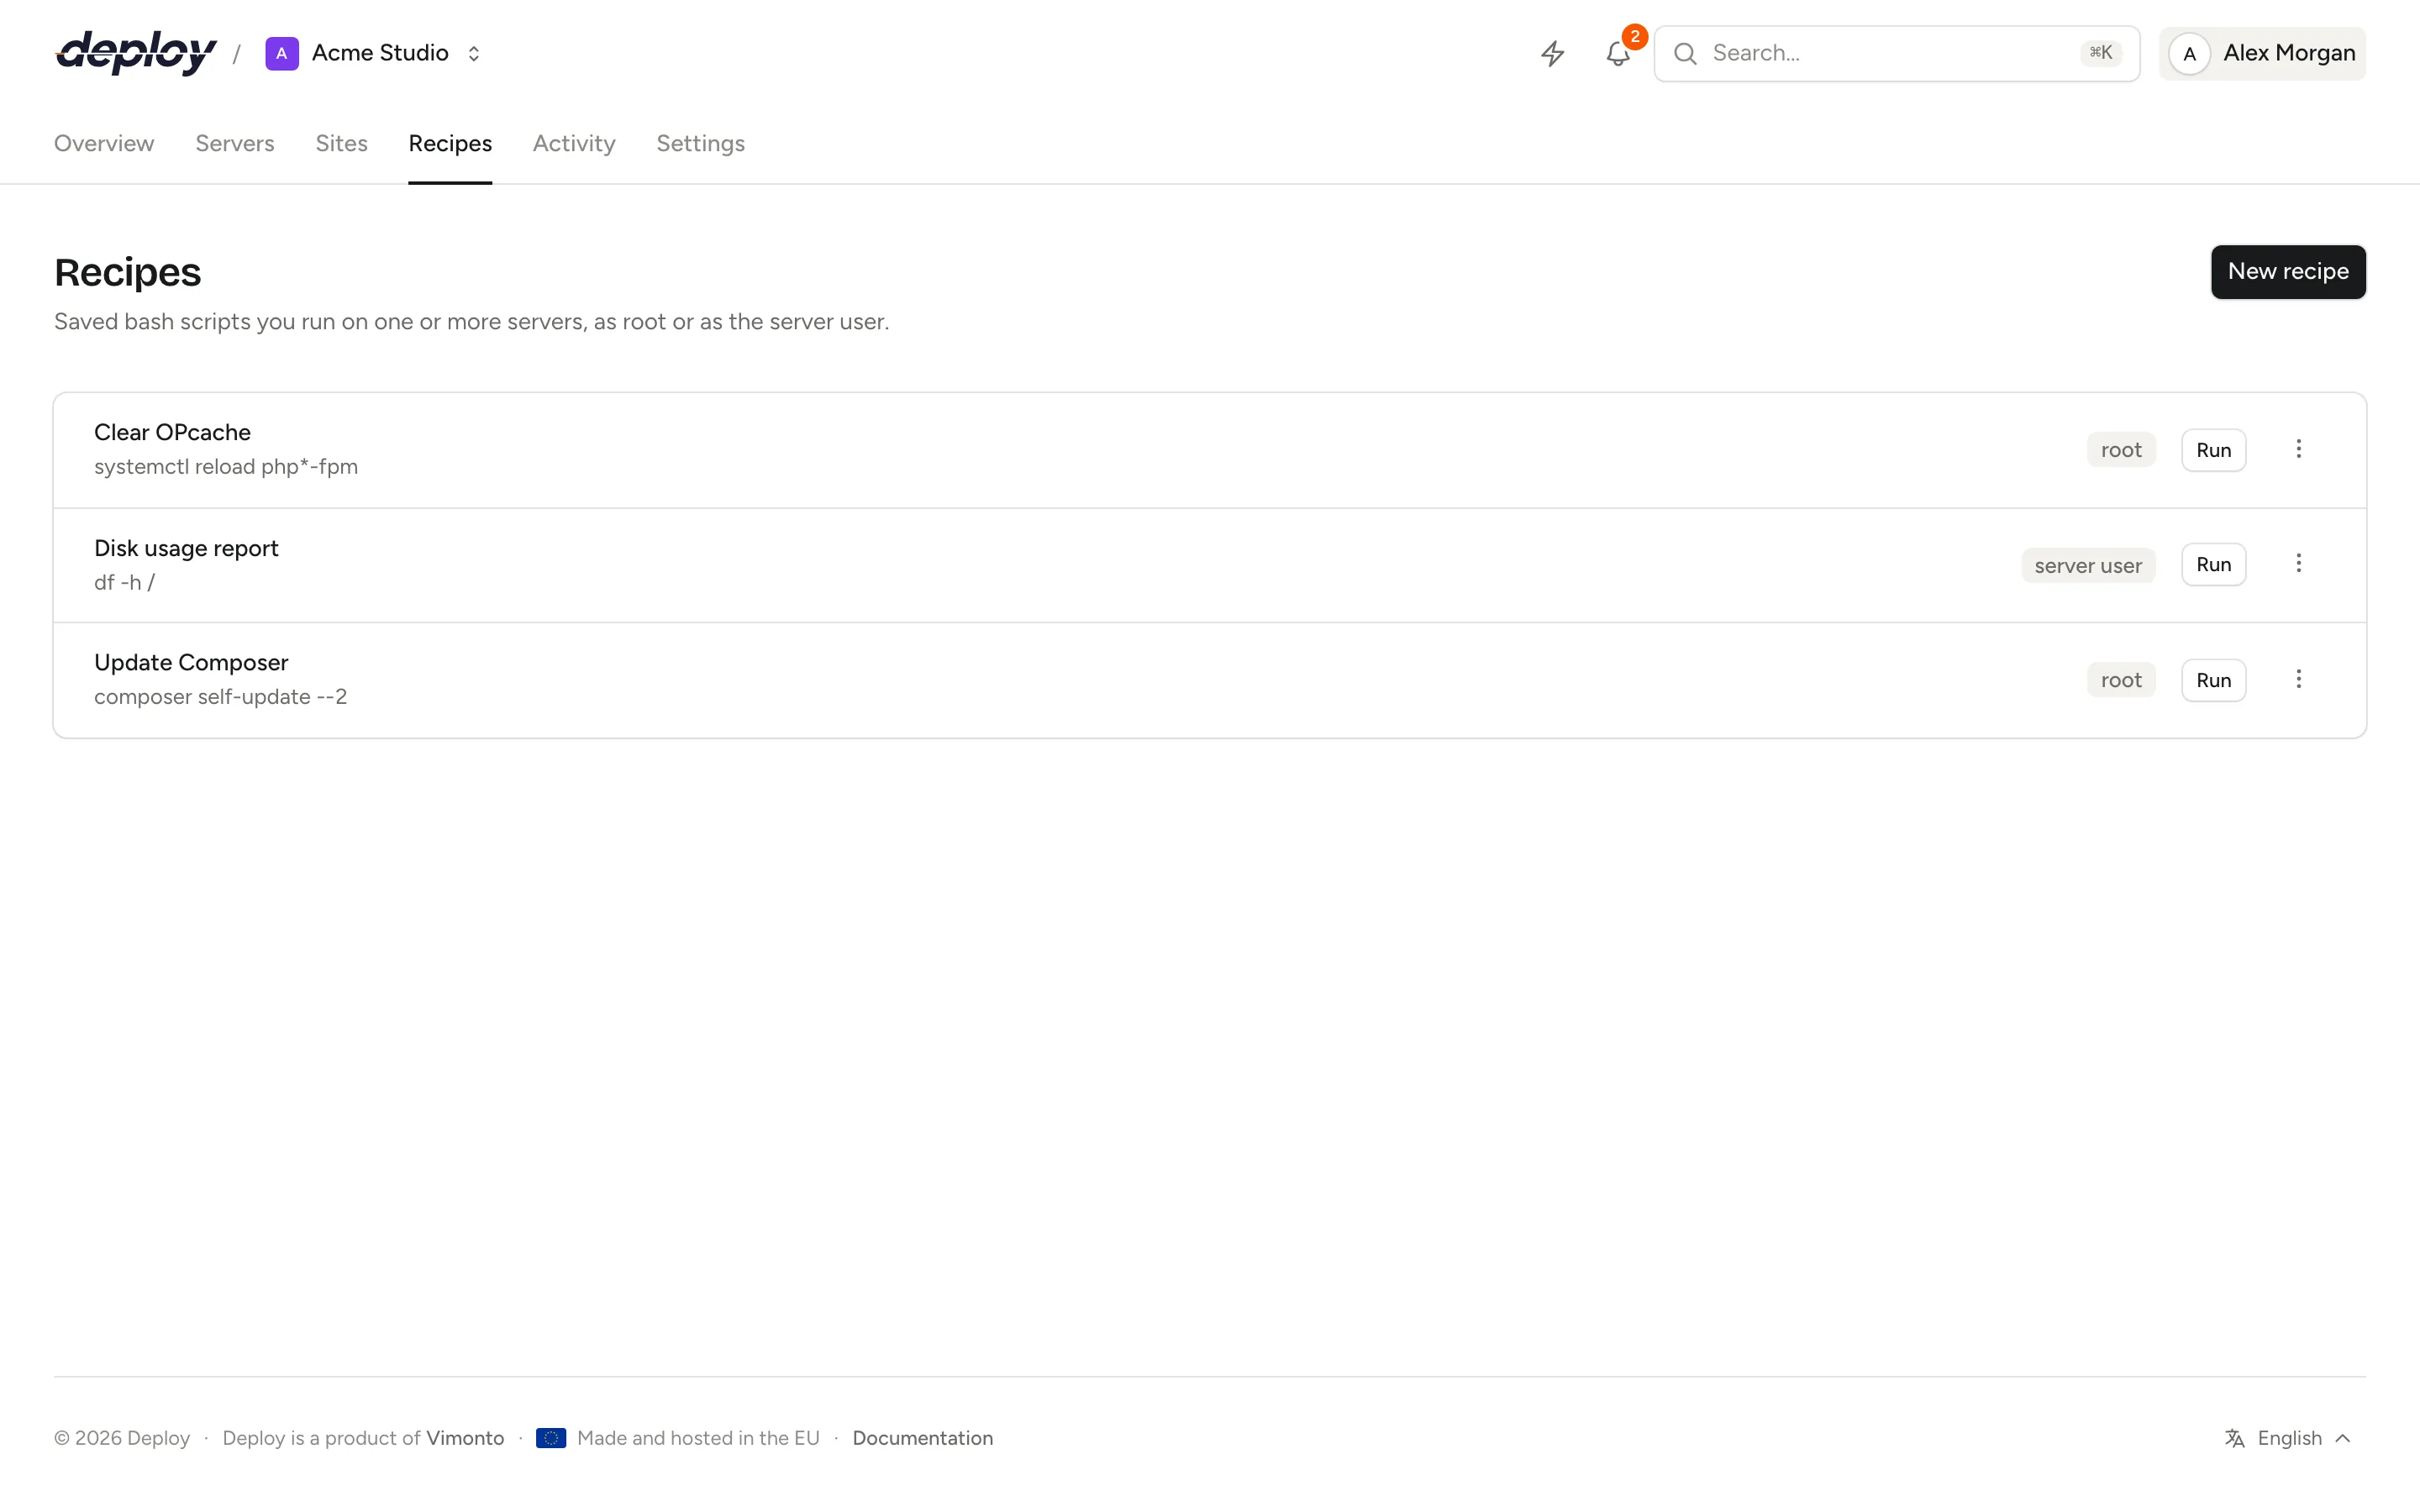Go to the Activity tab
2420x1512 pixels.
[x=574, y=143]
